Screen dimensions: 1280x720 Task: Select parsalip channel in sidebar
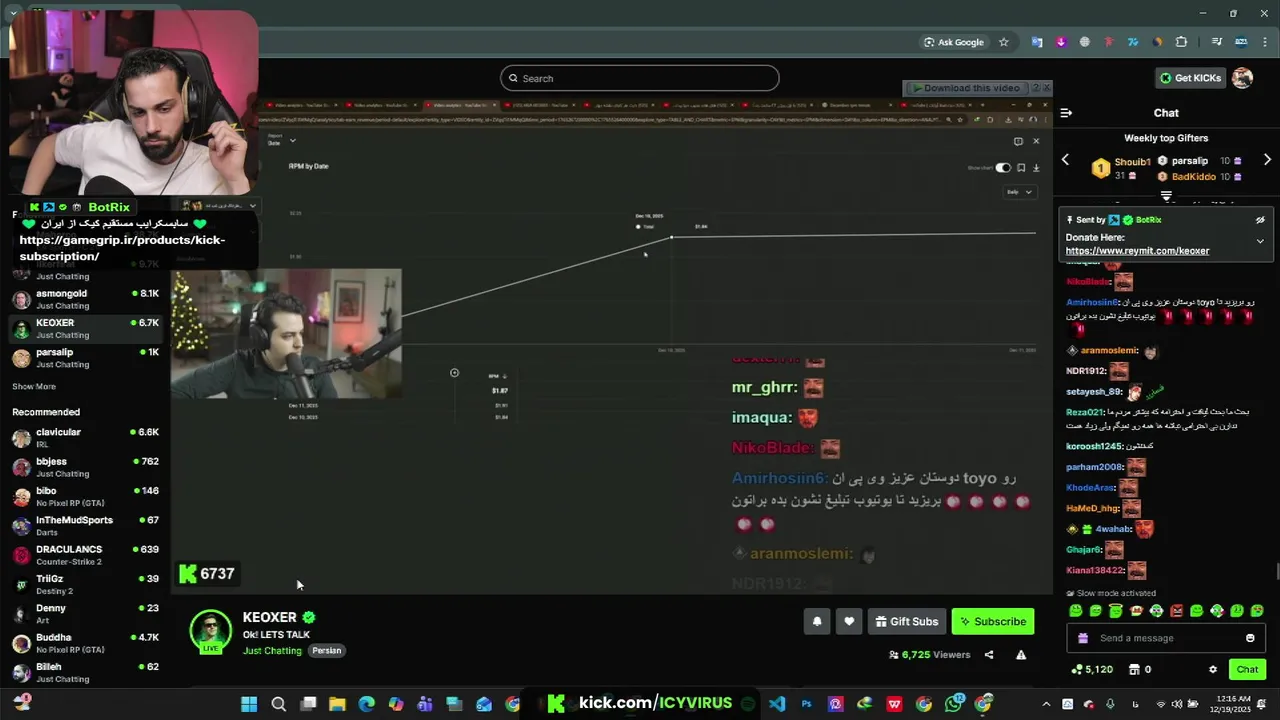85,358
